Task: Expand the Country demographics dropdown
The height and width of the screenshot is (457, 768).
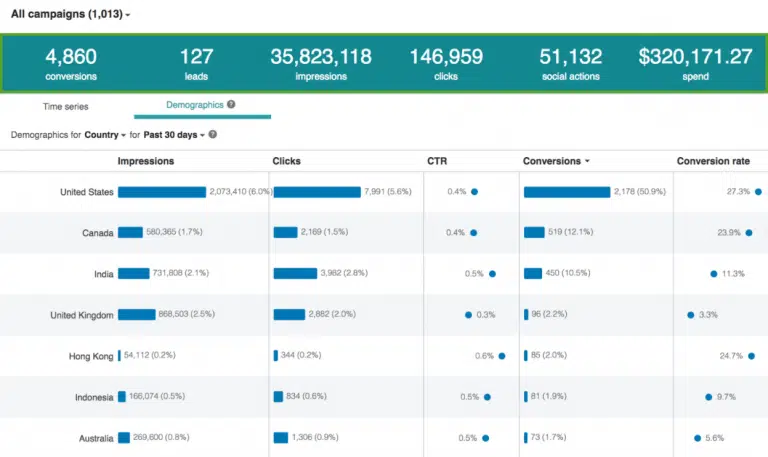Action: pyautogui.click(x=105, y=134)
